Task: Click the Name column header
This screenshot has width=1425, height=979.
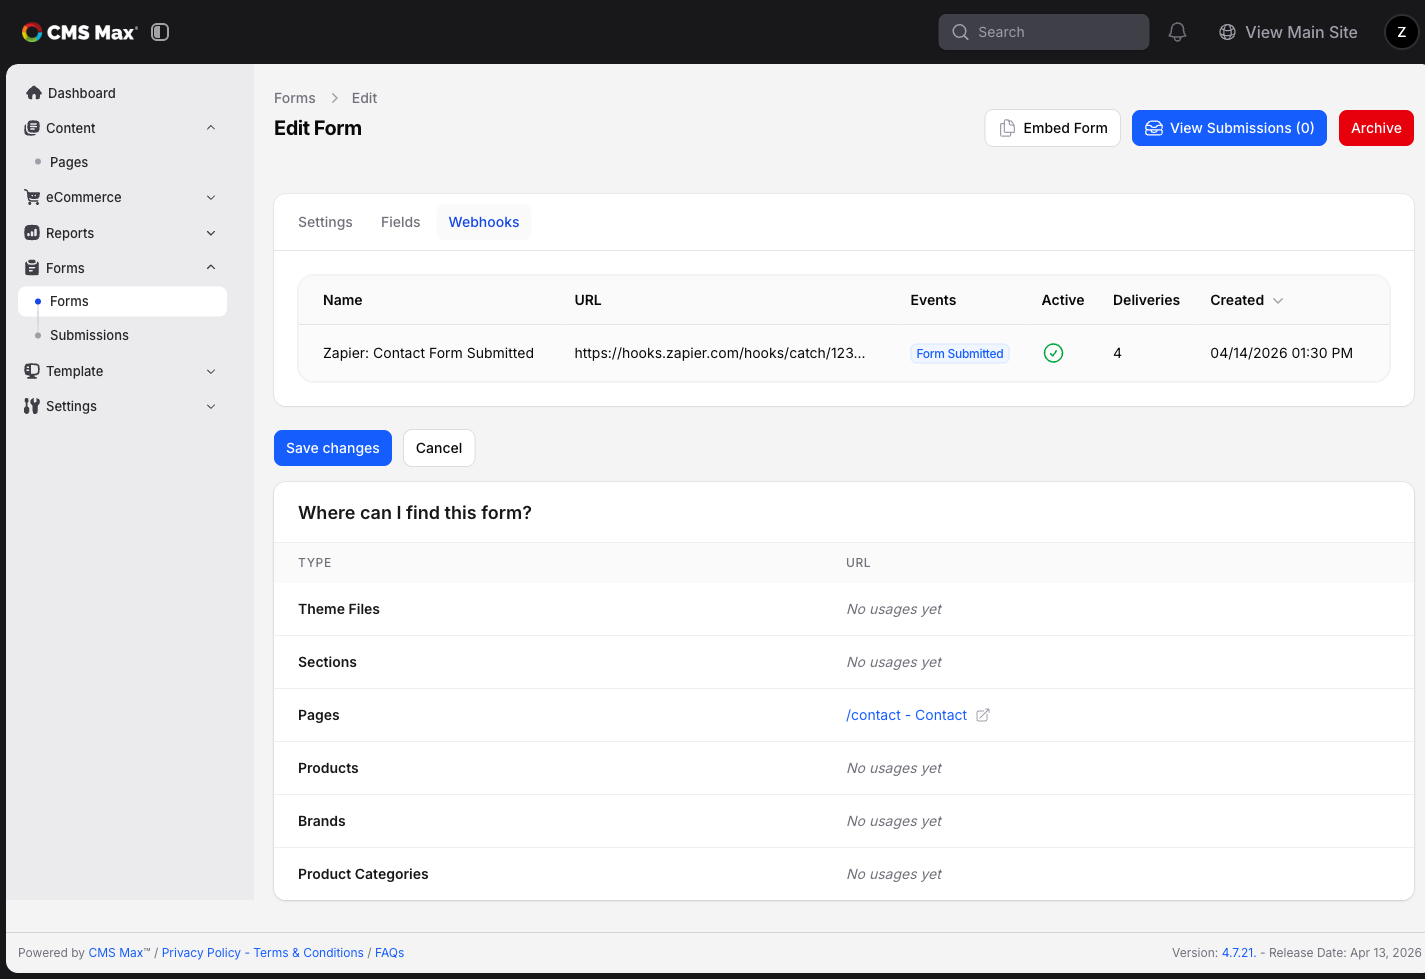Action: coord(343,300)
